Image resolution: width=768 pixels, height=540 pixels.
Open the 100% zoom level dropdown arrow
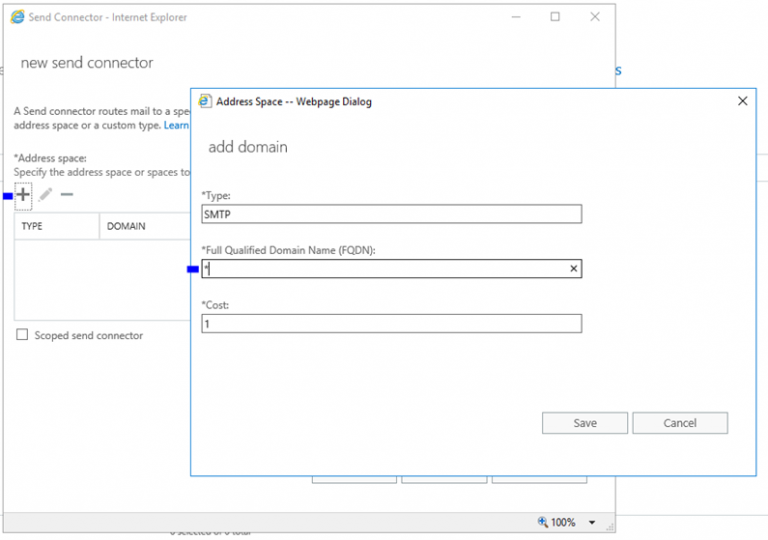592,522
